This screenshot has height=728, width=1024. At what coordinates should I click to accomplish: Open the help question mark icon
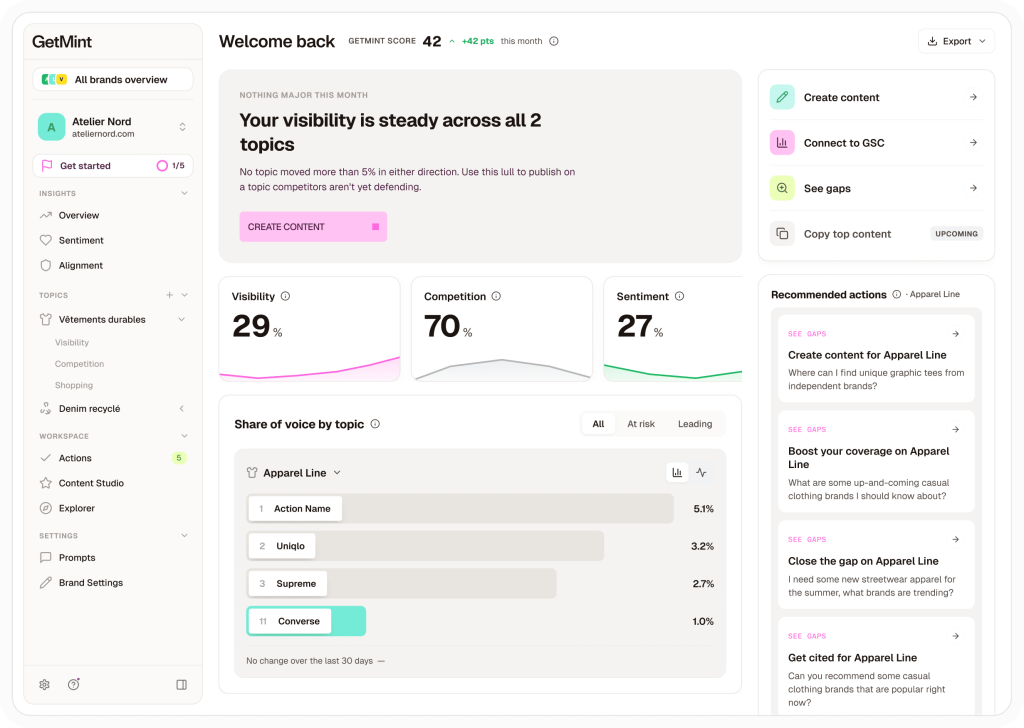click(74, 684)
